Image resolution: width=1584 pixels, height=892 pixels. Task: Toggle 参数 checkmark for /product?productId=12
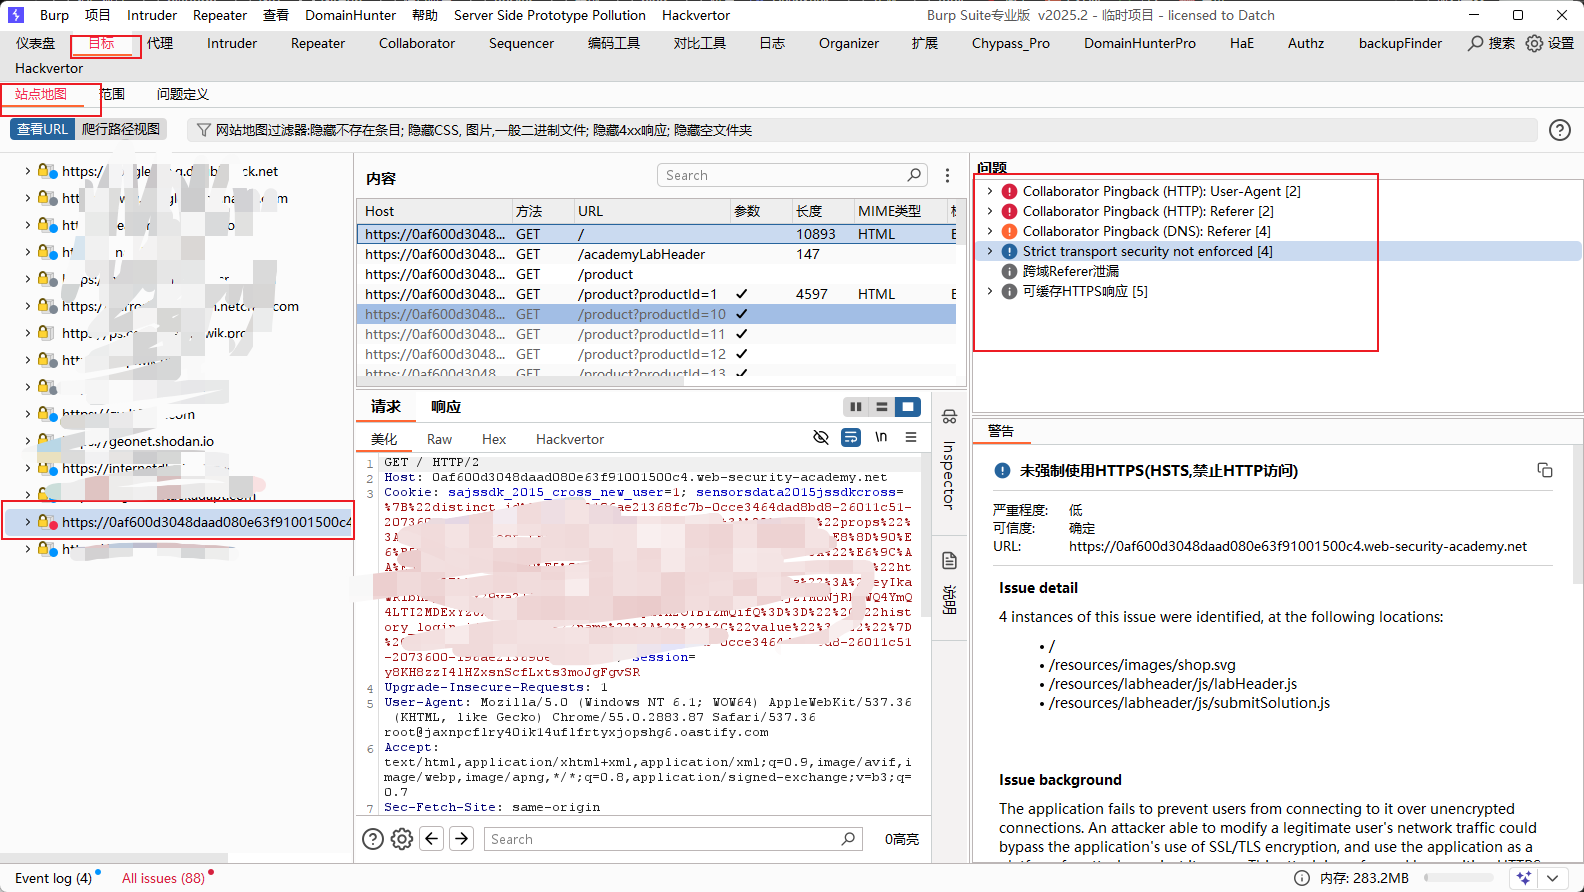pyautogui.click(x=741, y=354)
